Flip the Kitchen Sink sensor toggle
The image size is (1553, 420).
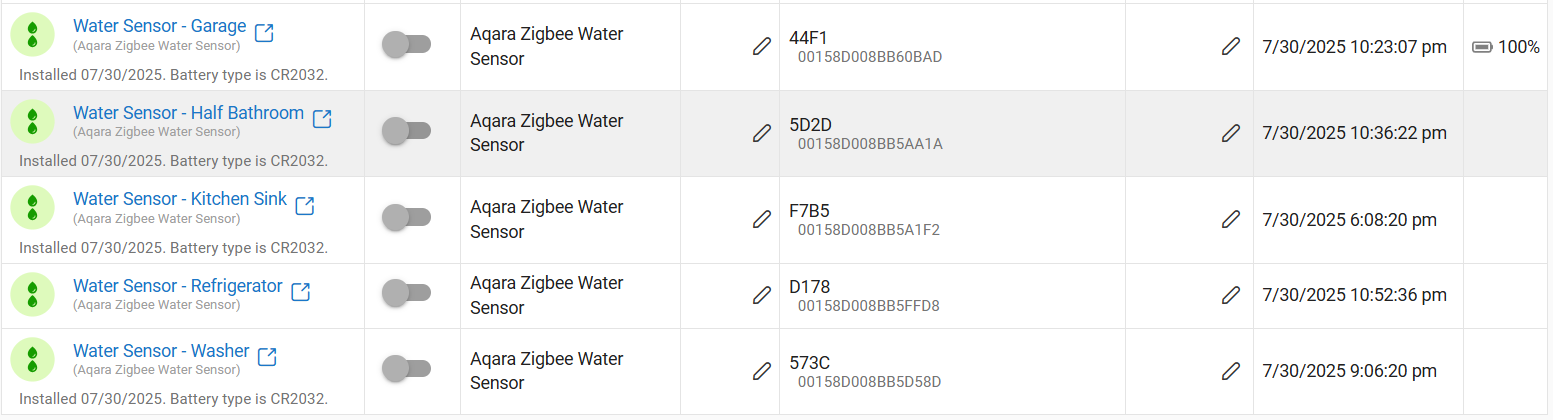[x=406, y=216]
